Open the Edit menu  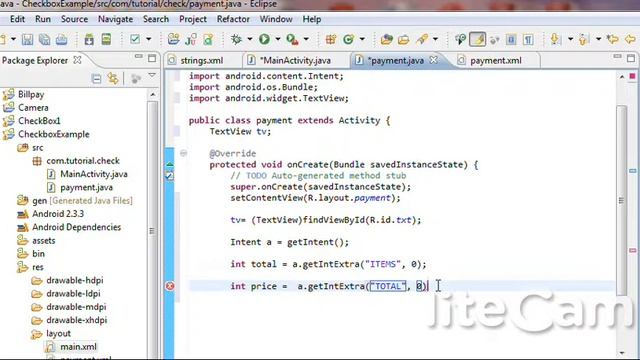tap(17, 19)
